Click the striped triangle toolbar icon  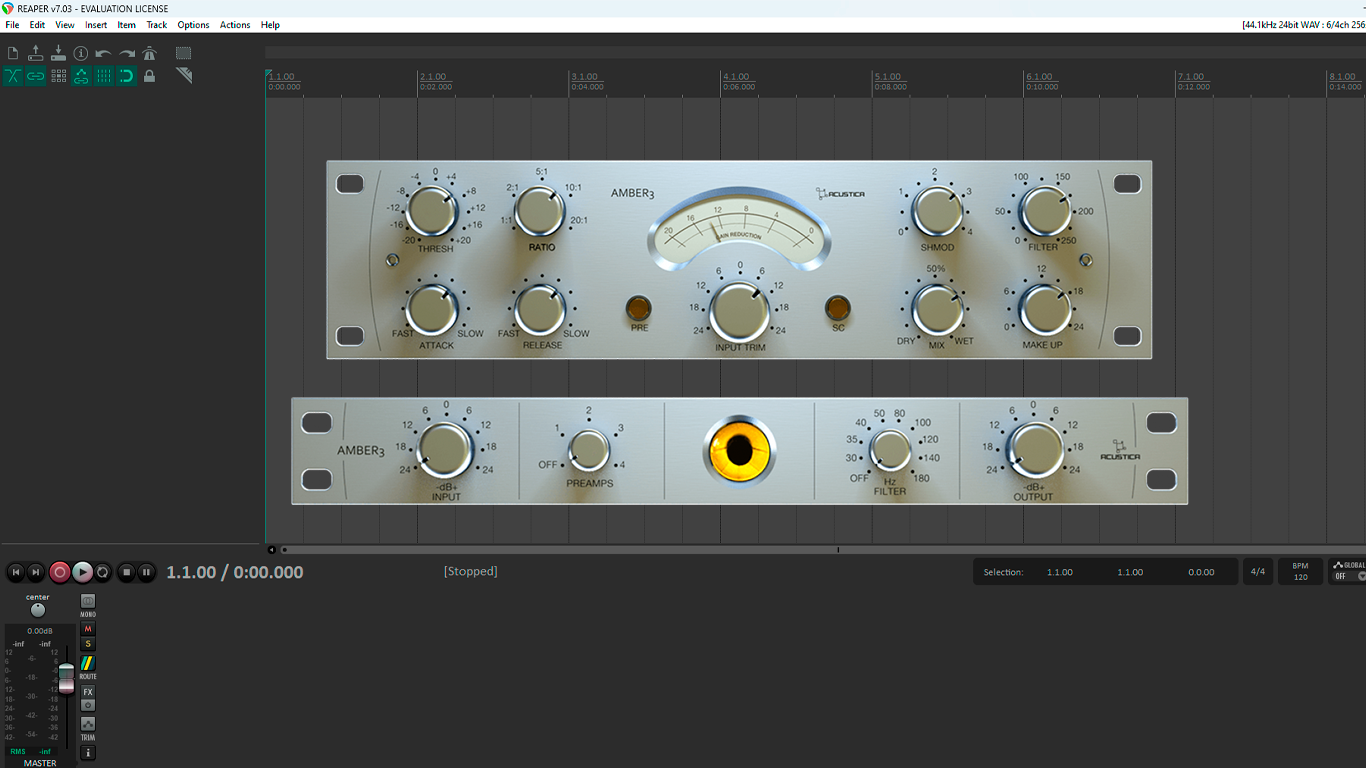183,76
